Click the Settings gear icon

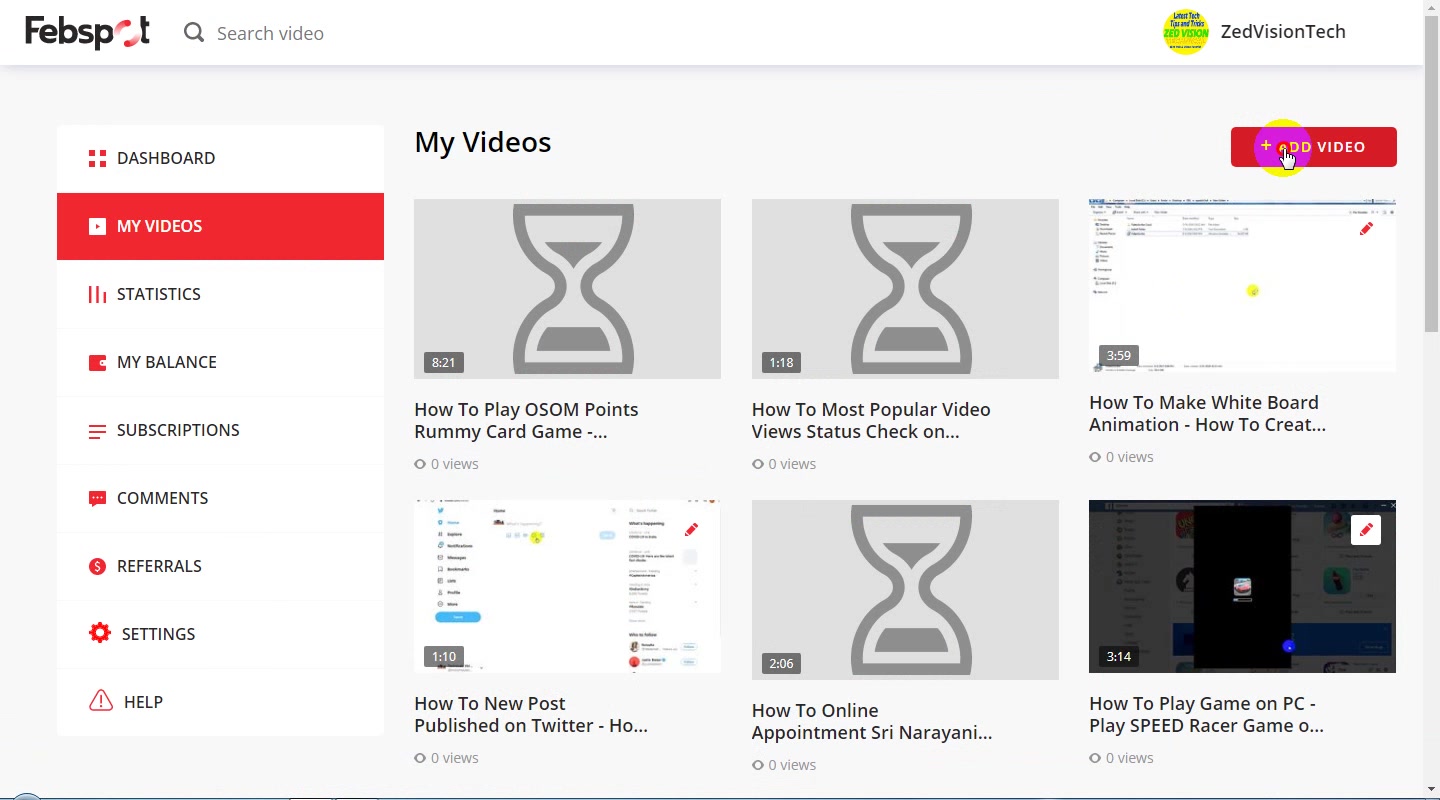pyautogui.click(x=100, y=633)
